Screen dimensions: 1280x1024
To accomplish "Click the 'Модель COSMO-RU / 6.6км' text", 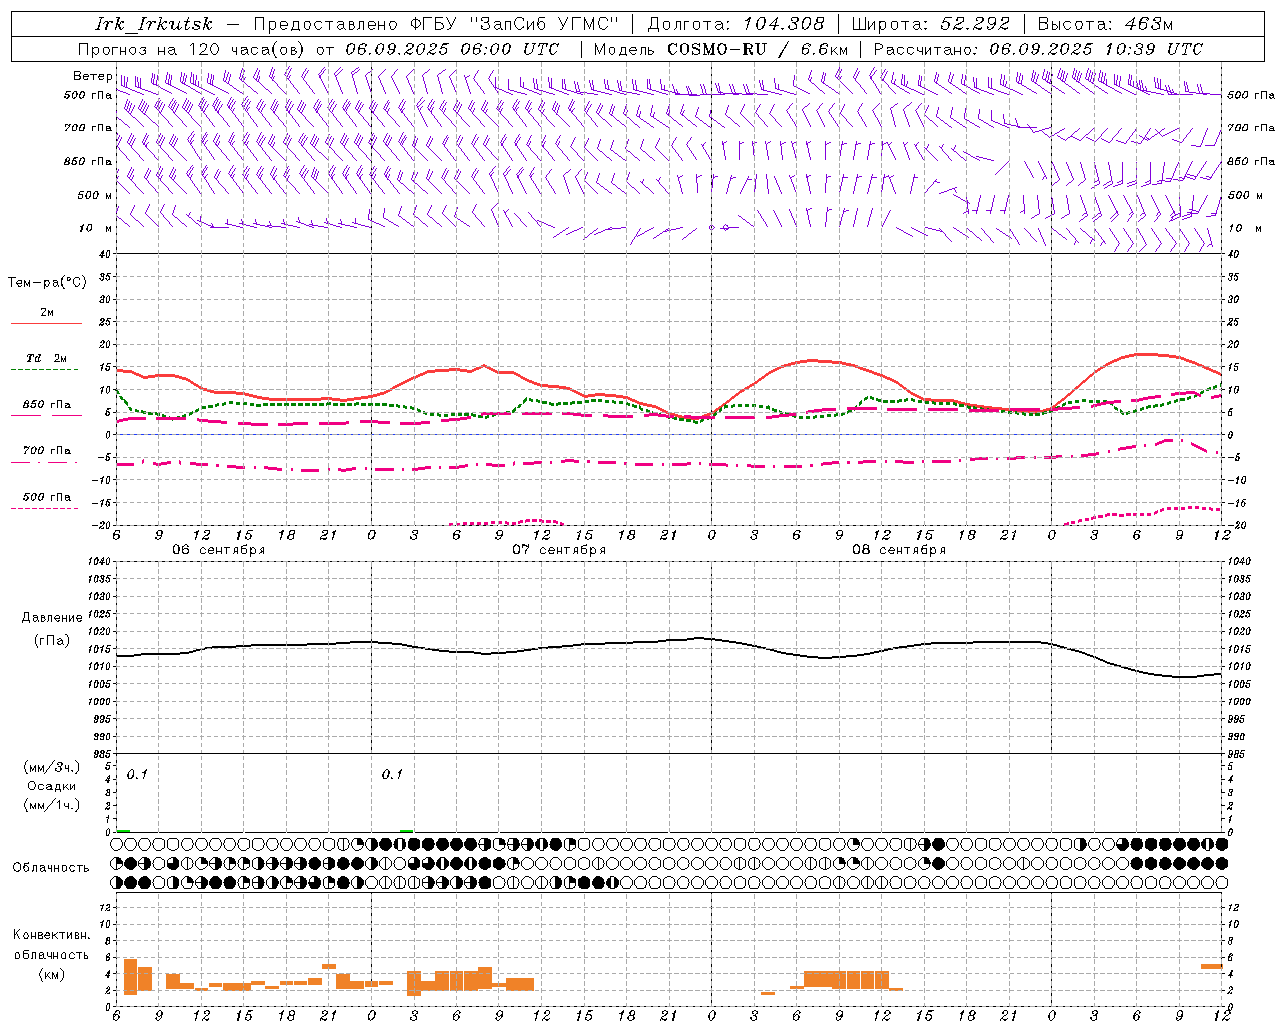I will [721, 49].
